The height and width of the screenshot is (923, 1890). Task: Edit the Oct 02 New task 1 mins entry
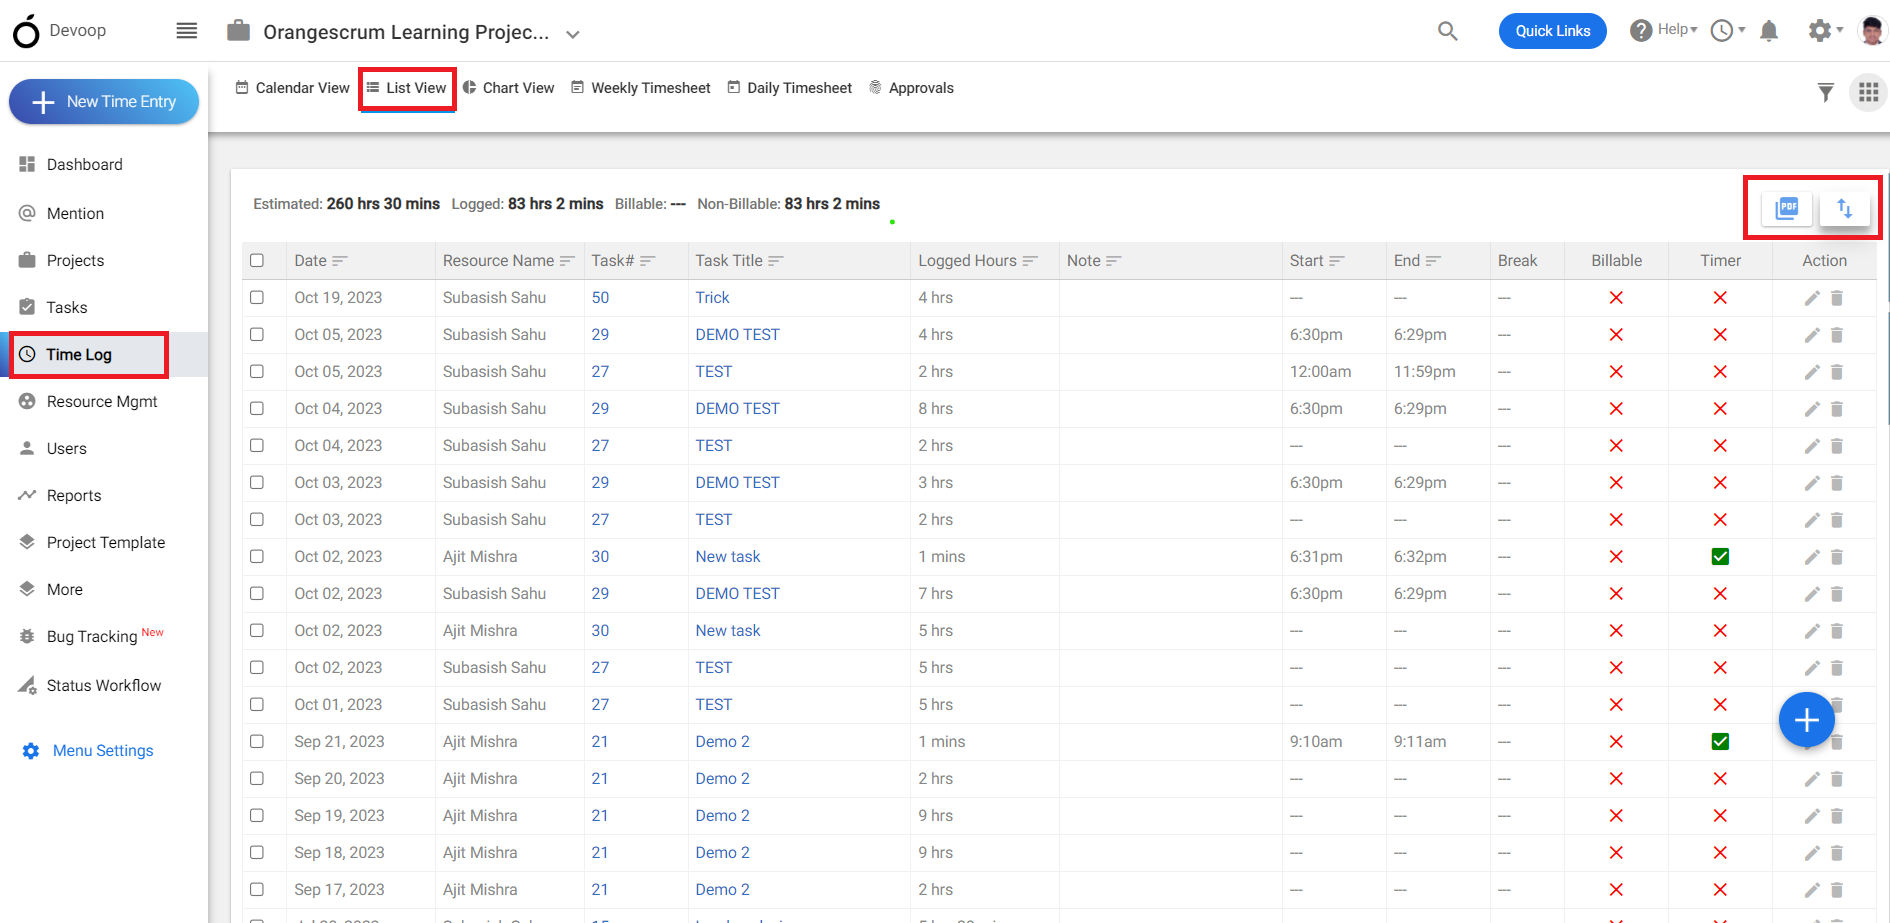coord(1812,557)
